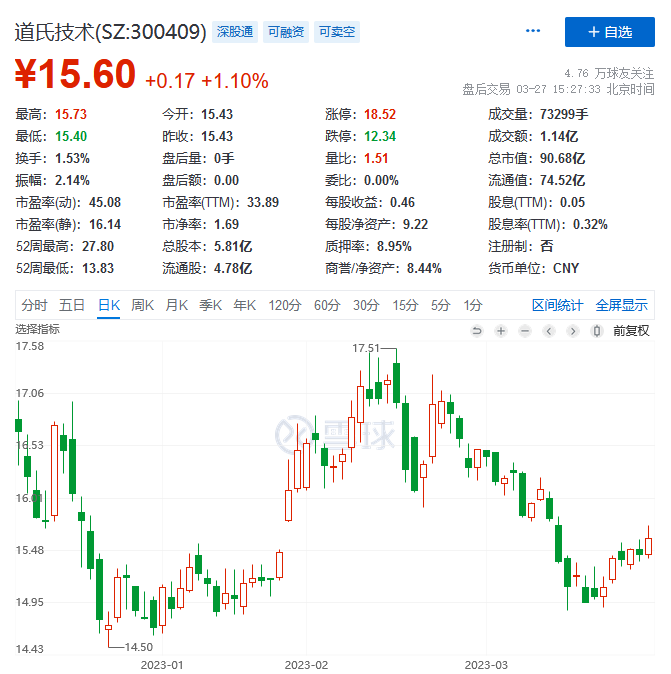Open 全屏显示 fullscreen link

(x=622, y=305)
